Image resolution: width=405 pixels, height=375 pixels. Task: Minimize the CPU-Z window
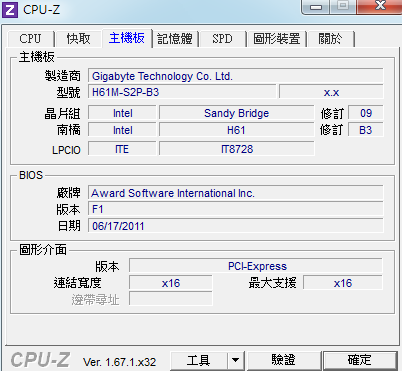click(316, 6)
